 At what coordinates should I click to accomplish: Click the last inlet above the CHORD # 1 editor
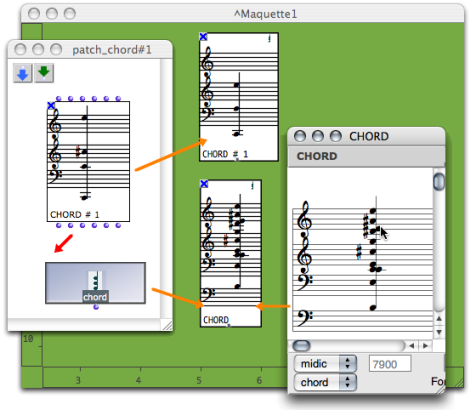coord(118,98)
